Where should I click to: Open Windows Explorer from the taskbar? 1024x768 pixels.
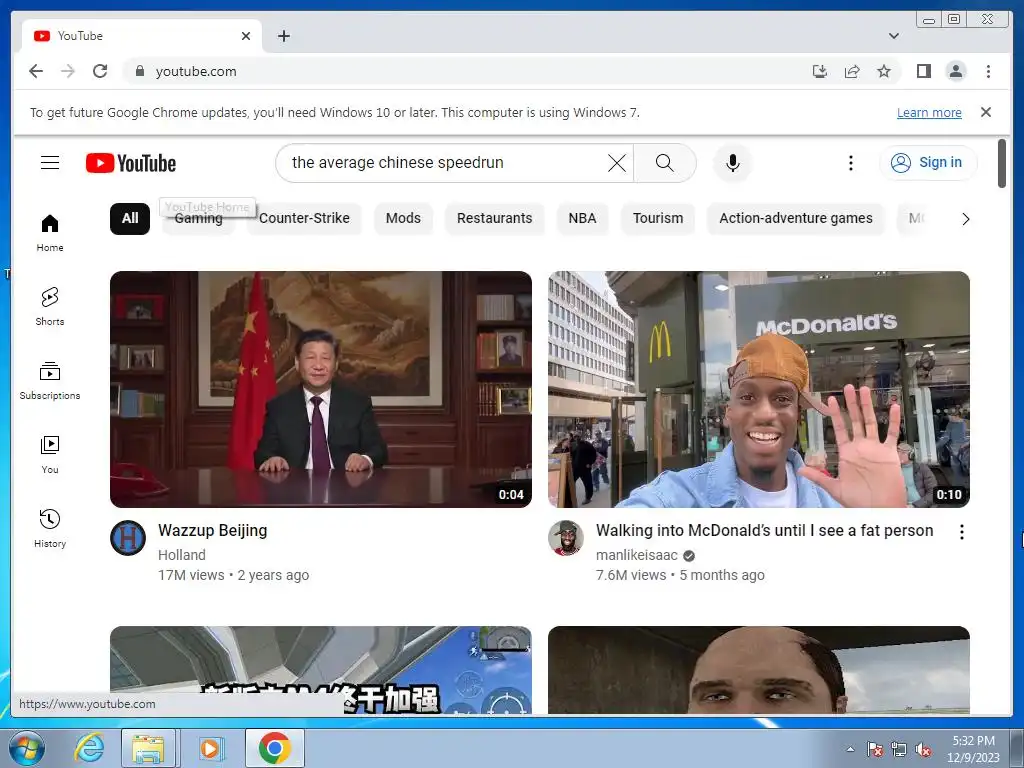(148, 748)
